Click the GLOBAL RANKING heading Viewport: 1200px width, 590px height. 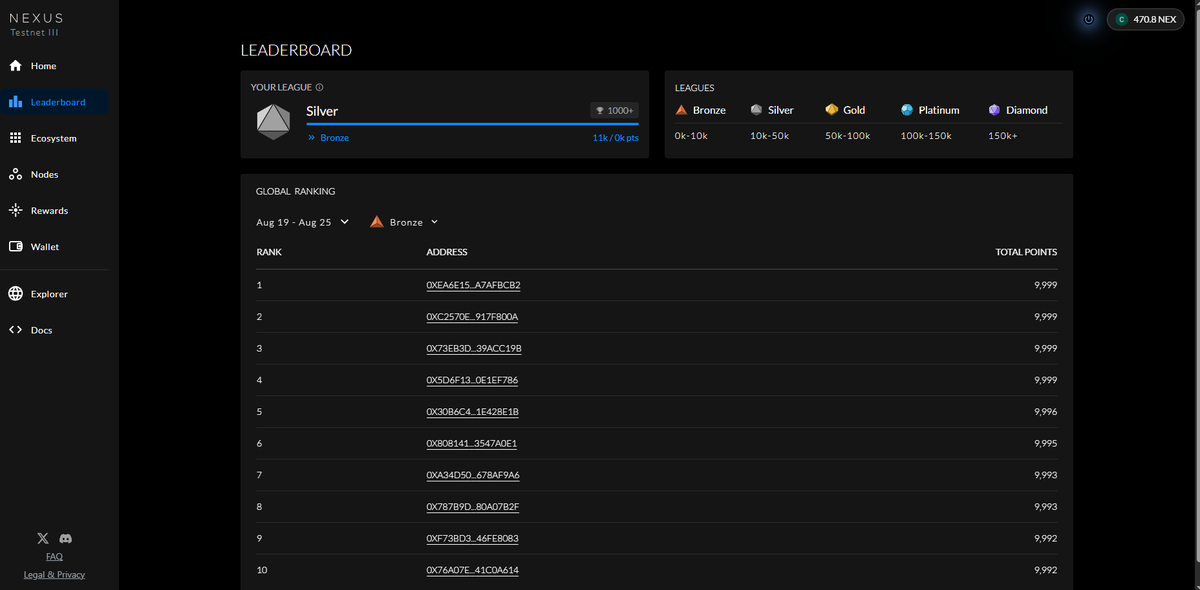point(296,191)
